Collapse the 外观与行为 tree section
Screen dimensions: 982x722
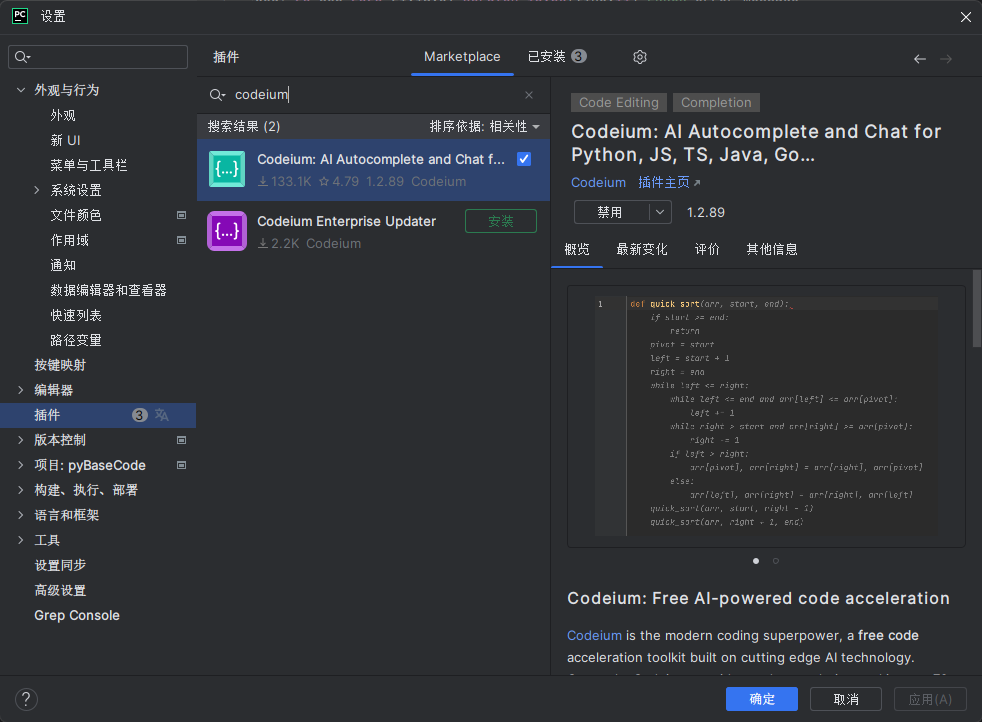pyautogui.click(x=21, y=90)
